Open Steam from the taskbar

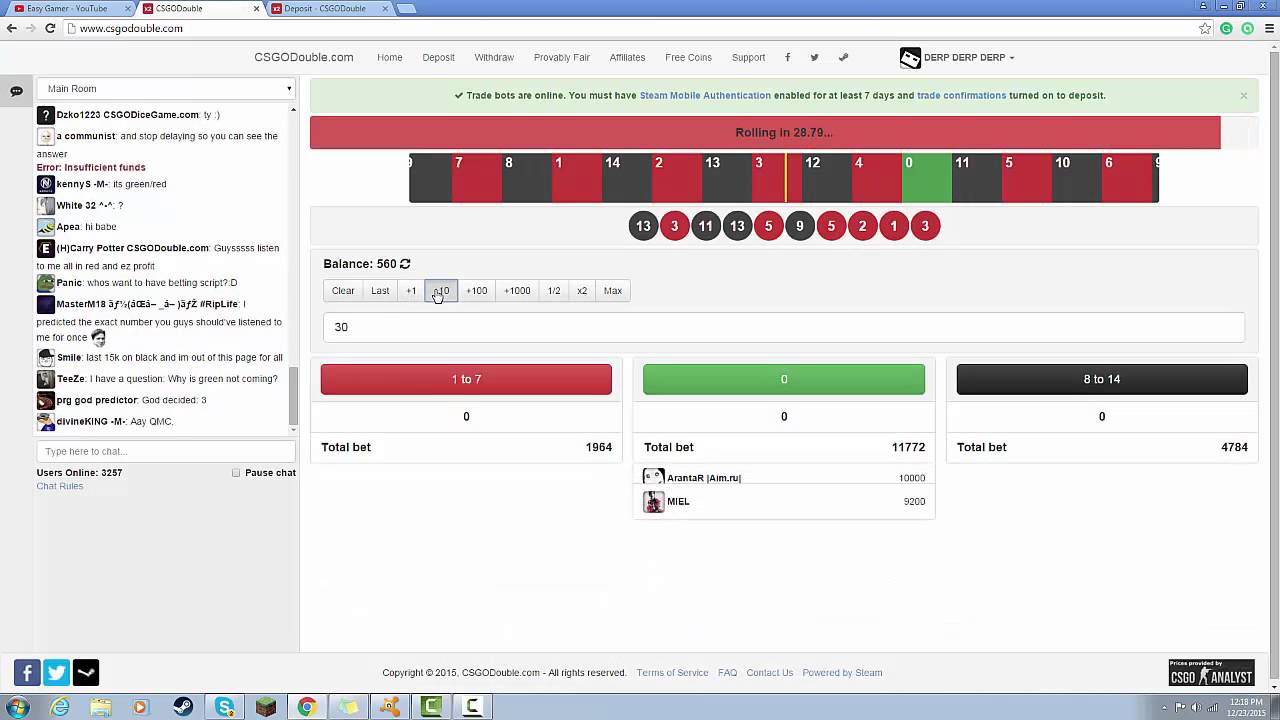(183, 707)
